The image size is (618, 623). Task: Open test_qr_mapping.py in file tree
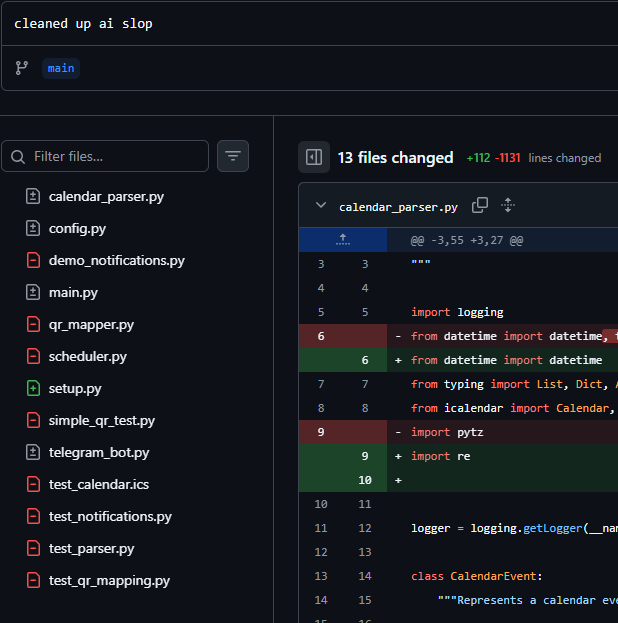(109, 580)
